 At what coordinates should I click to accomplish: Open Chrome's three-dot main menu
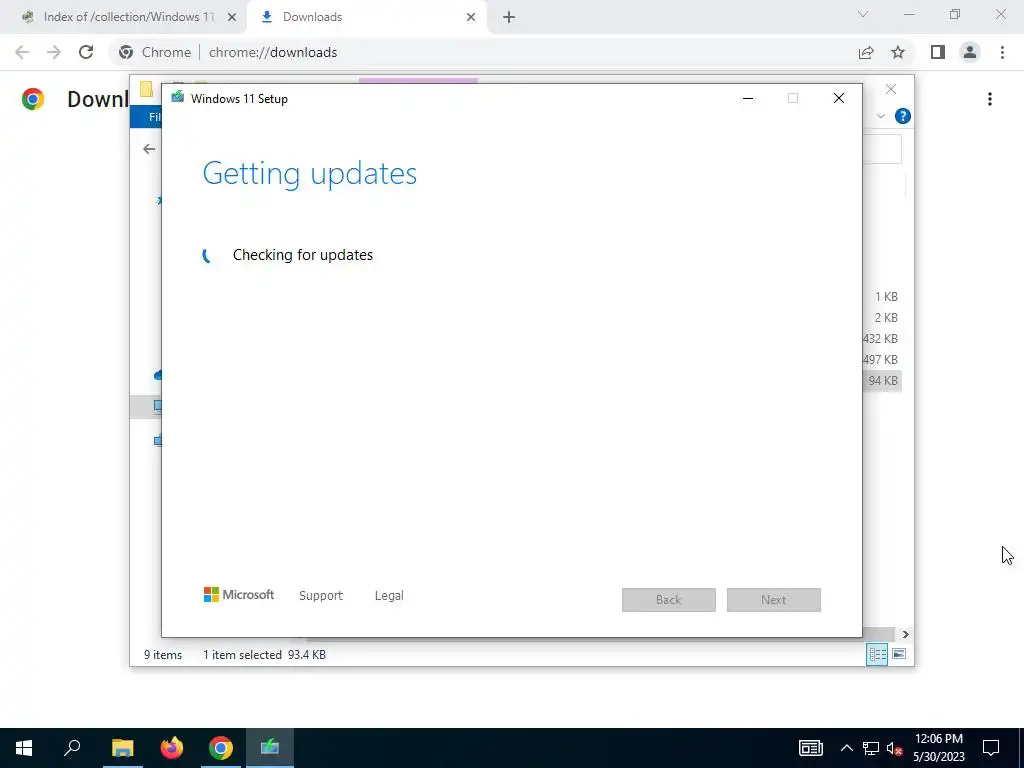[x=1002, y=52]
